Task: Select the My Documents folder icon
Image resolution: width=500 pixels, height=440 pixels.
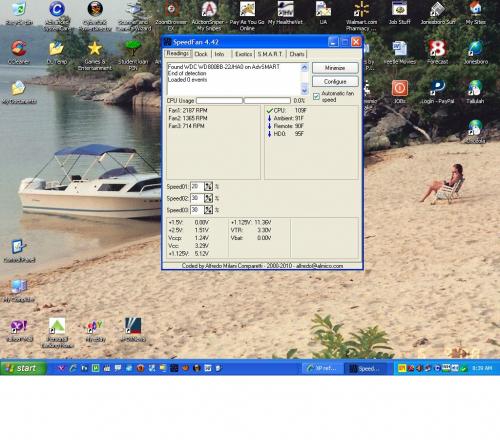Action: pyautogui.click(x=19, y=88)
